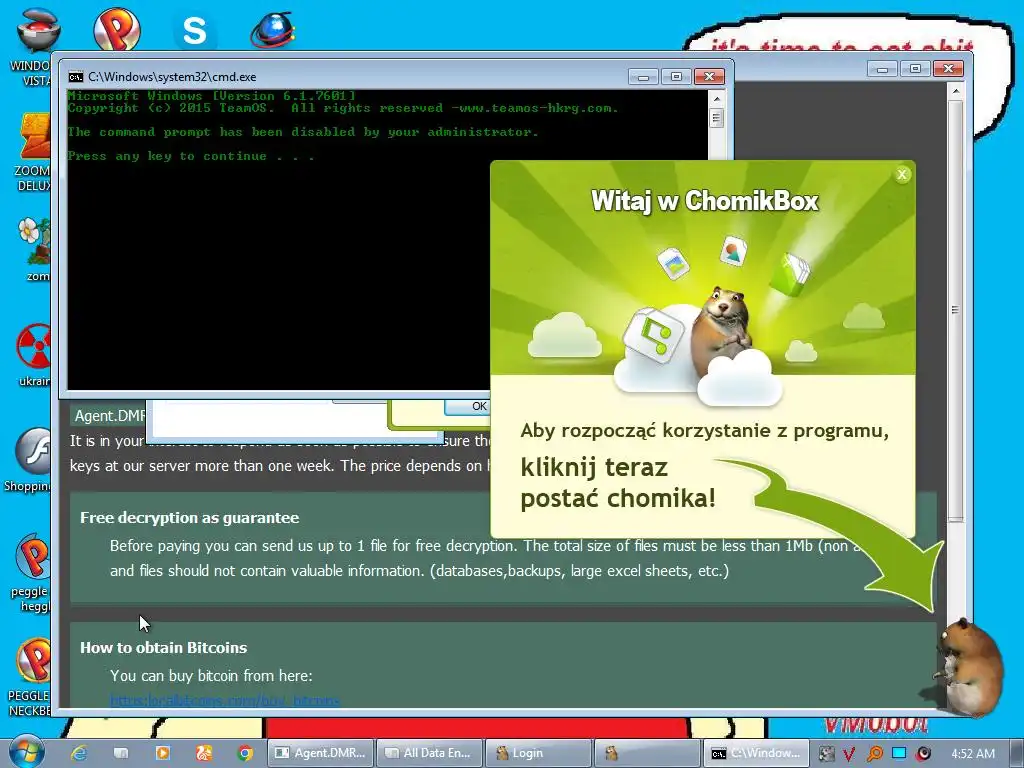Image resolution: width=1024 pixels, height=768 pixels.
Task: Click the small folder taskbar icon after Internet Explorer
Action: [x=121, y=753]
